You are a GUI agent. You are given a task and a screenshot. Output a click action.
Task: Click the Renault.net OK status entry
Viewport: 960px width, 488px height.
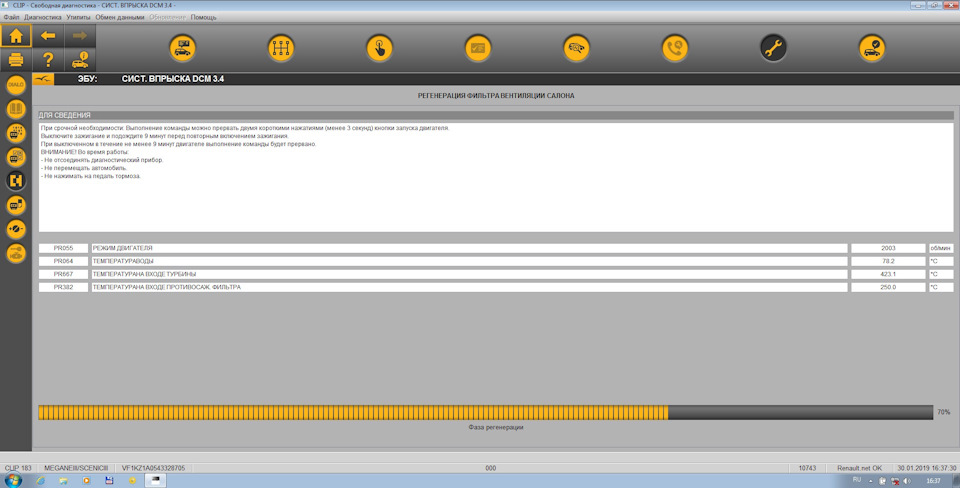860,468
